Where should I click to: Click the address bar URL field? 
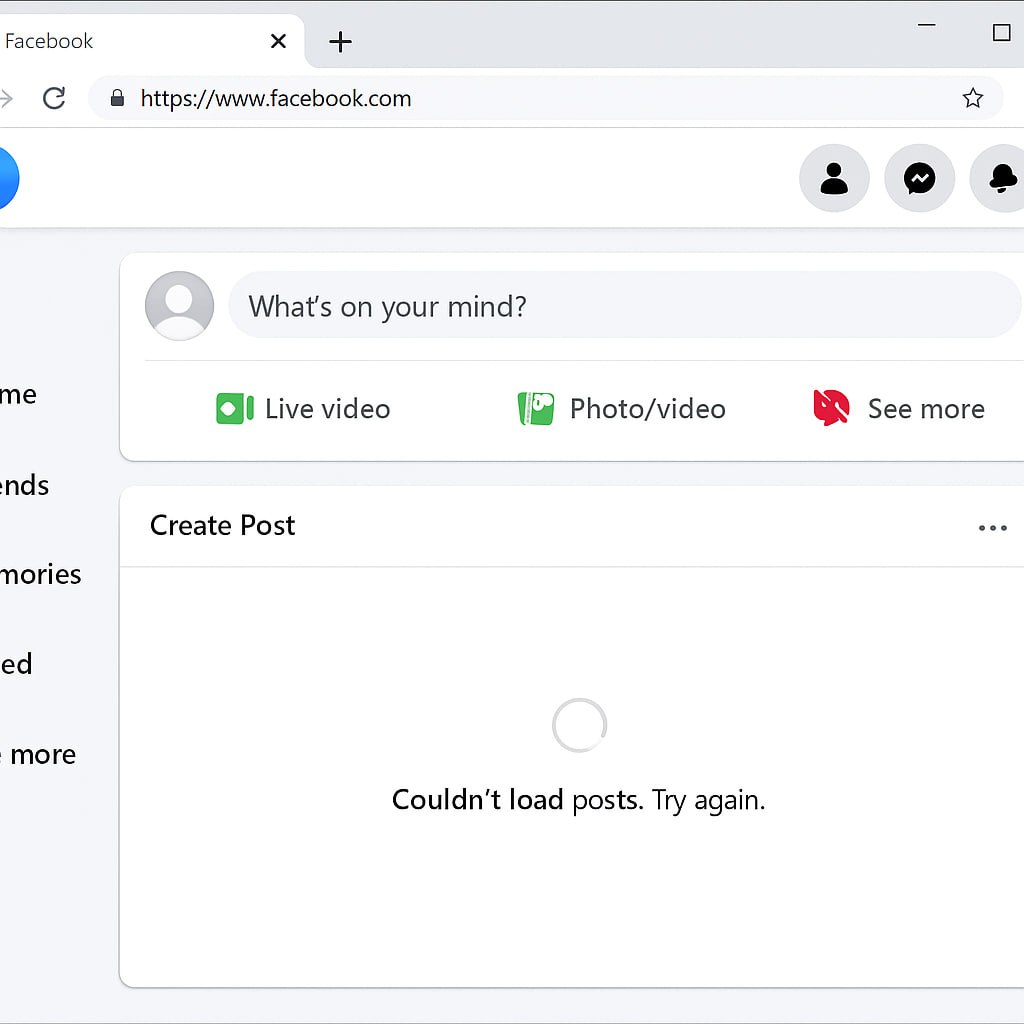545,98
